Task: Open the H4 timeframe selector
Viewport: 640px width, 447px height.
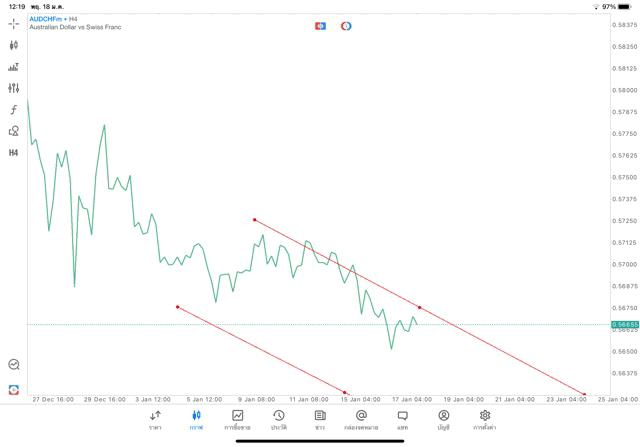Action: point(14,153)
